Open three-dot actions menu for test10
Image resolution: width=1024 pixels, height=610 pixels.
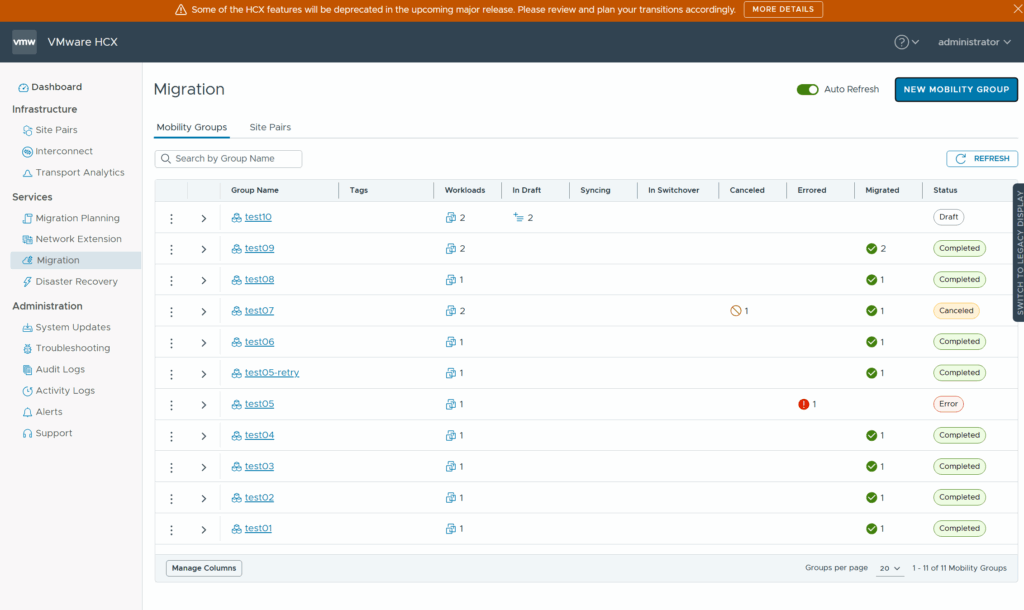[x=171, y=218]
